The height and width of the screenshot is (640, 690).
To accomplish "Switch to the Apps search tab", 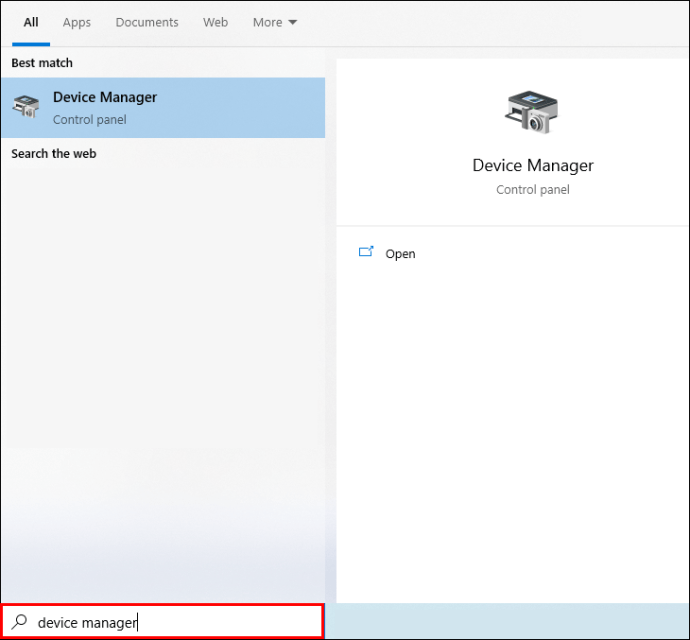I will coord(77,22).
